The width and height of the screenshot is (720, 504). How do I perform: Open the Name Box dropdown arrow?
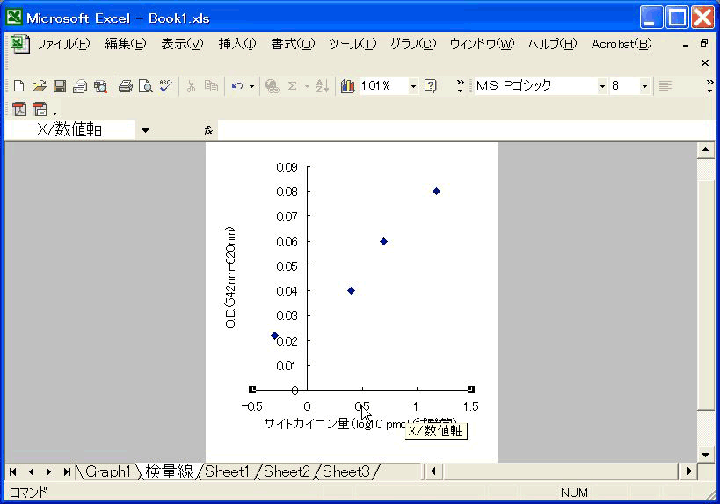(x=145, y=130)
